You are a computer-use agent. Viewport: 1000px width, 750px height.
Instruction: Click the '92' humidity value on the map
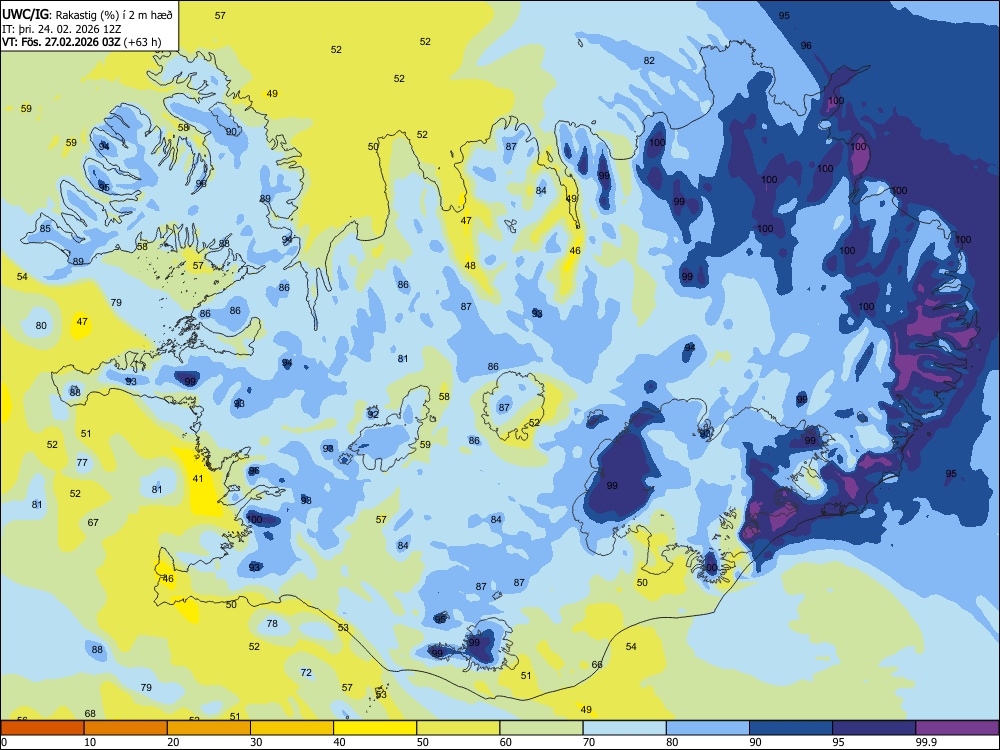click(373, 414)
